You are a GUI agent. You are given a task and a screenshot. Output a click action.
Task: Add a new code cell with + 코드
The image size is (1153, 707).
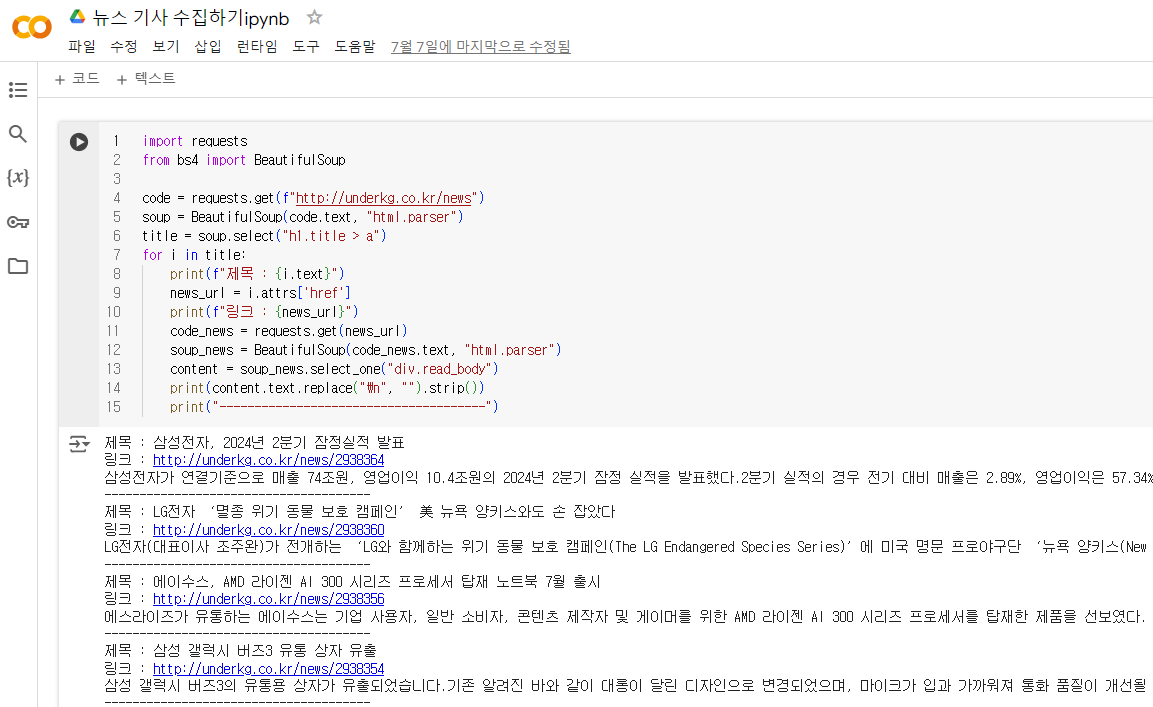click(77, 79)
